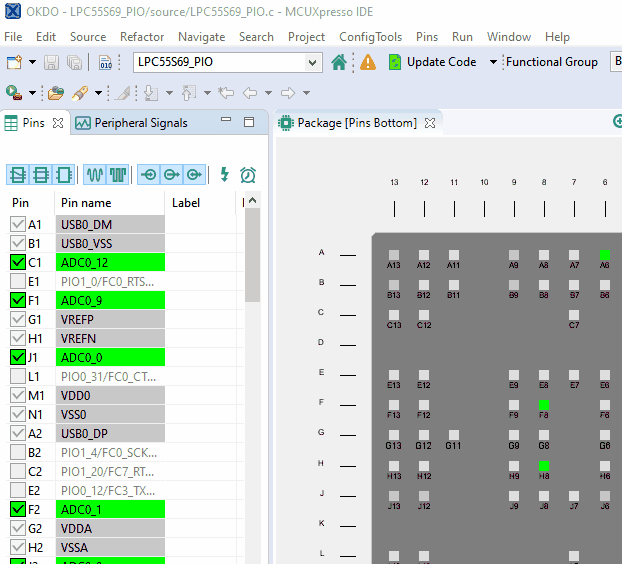Open the Refactor menu
622x564 pixels.
[142, 37]
